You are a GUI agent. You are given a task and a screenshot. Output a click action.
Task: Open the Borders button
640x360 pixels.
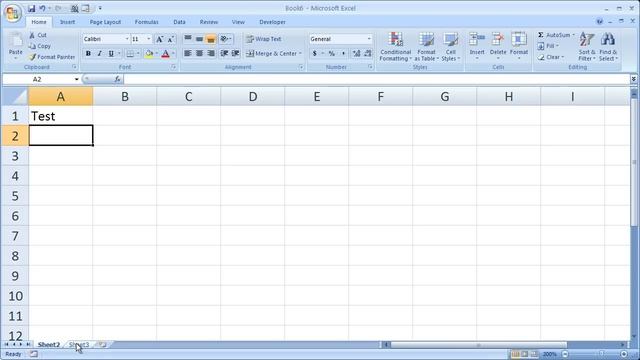coord(130,53)
